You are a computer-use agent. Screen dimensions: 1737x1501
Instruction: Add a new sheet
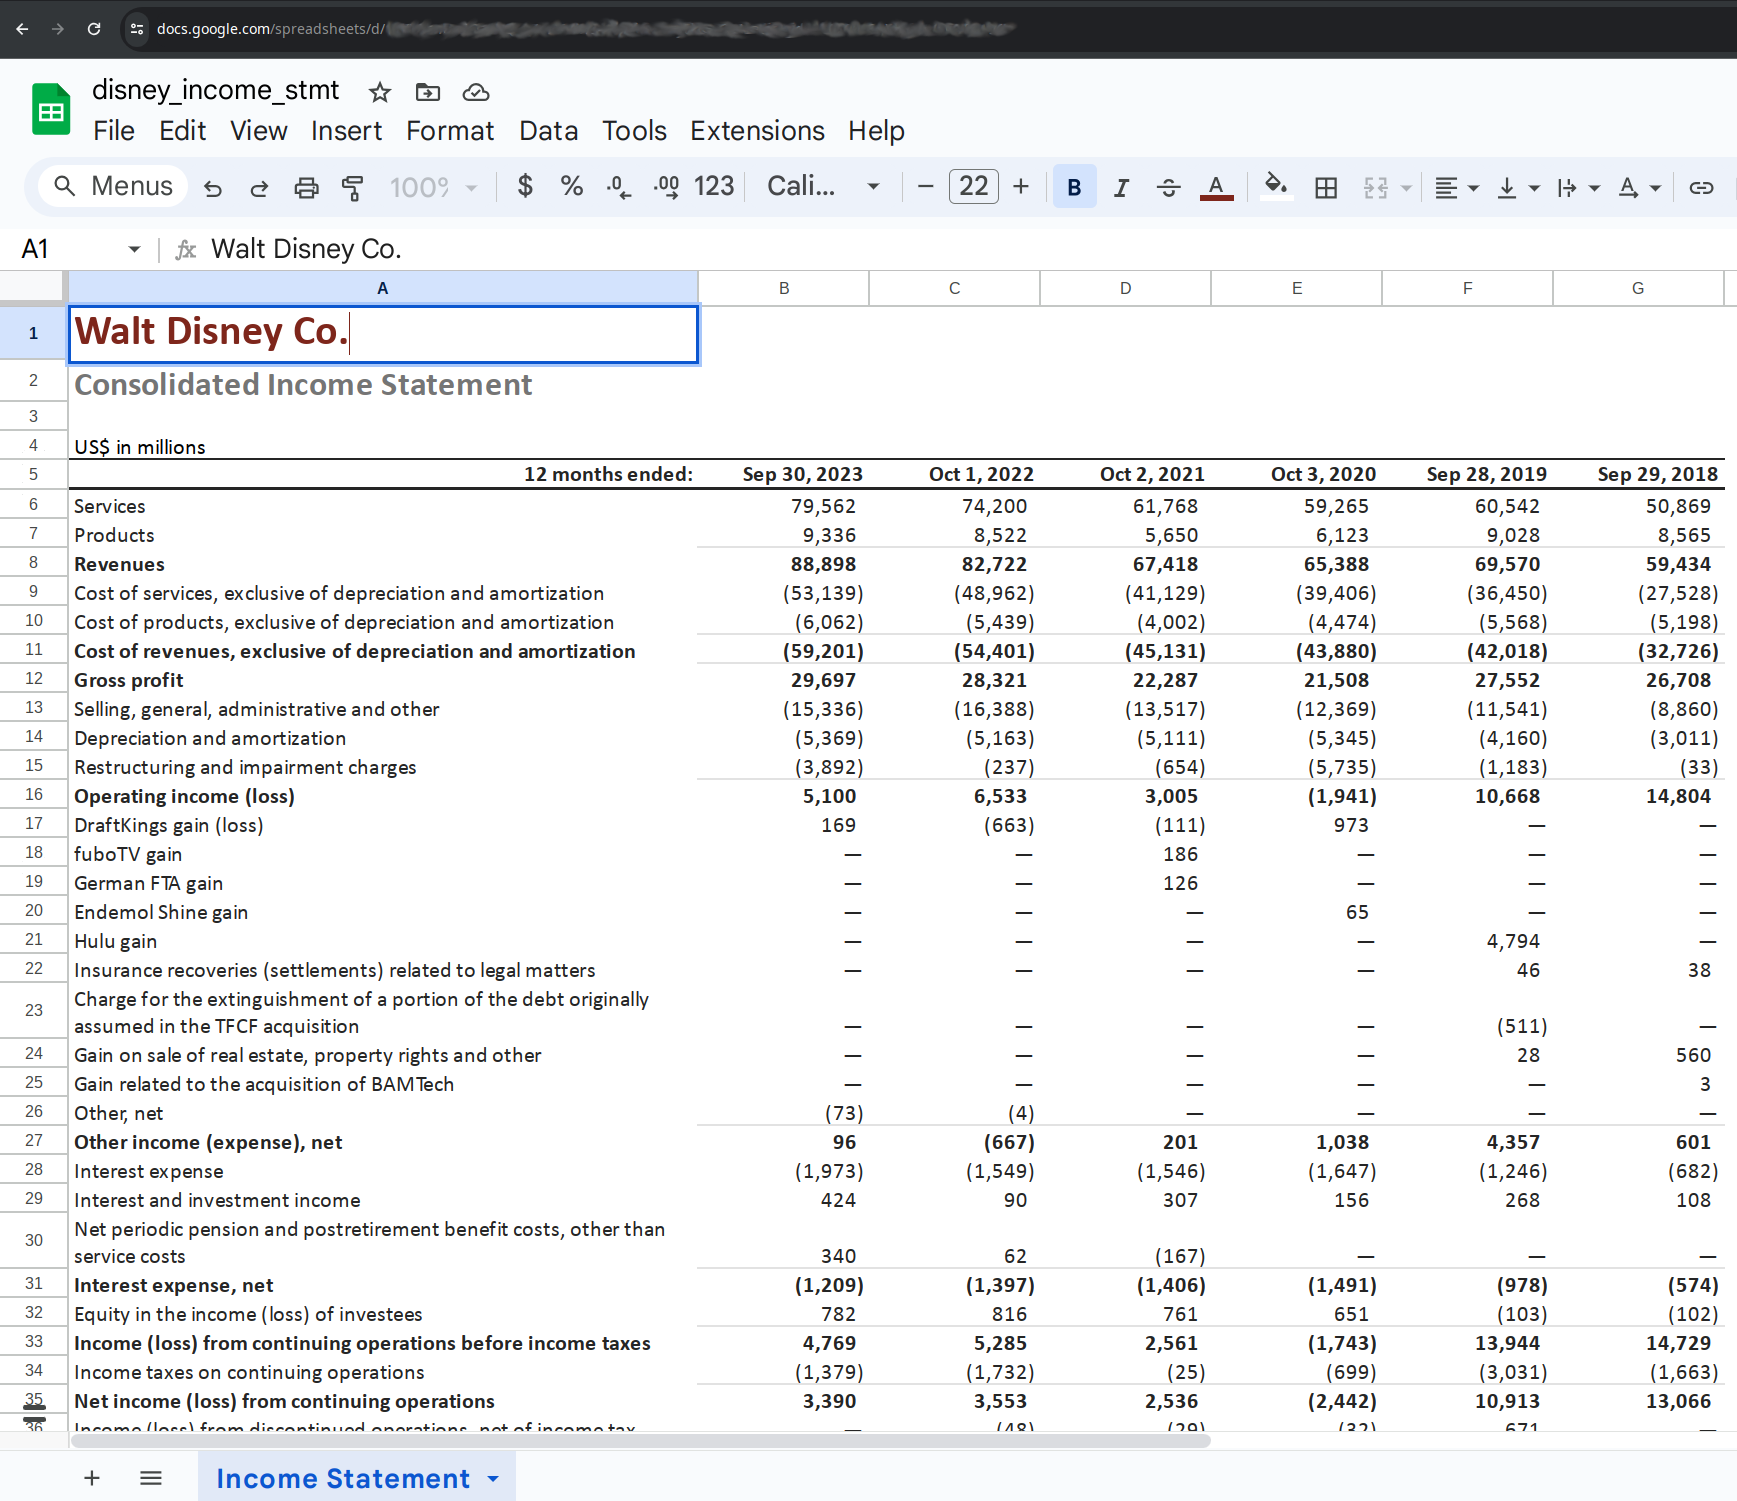click(x=92, y=1478)
